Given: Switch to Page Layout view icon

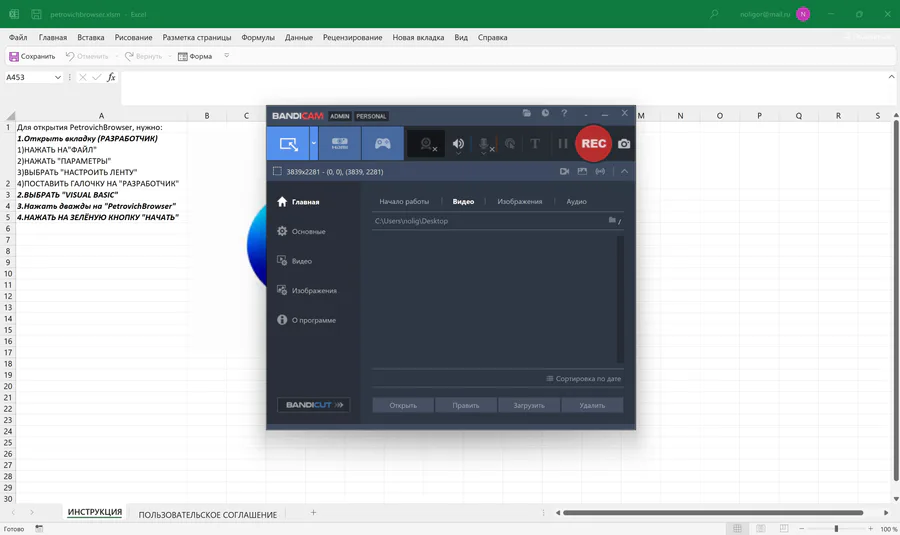Looking at the screenshot, I should click(761, 529).
